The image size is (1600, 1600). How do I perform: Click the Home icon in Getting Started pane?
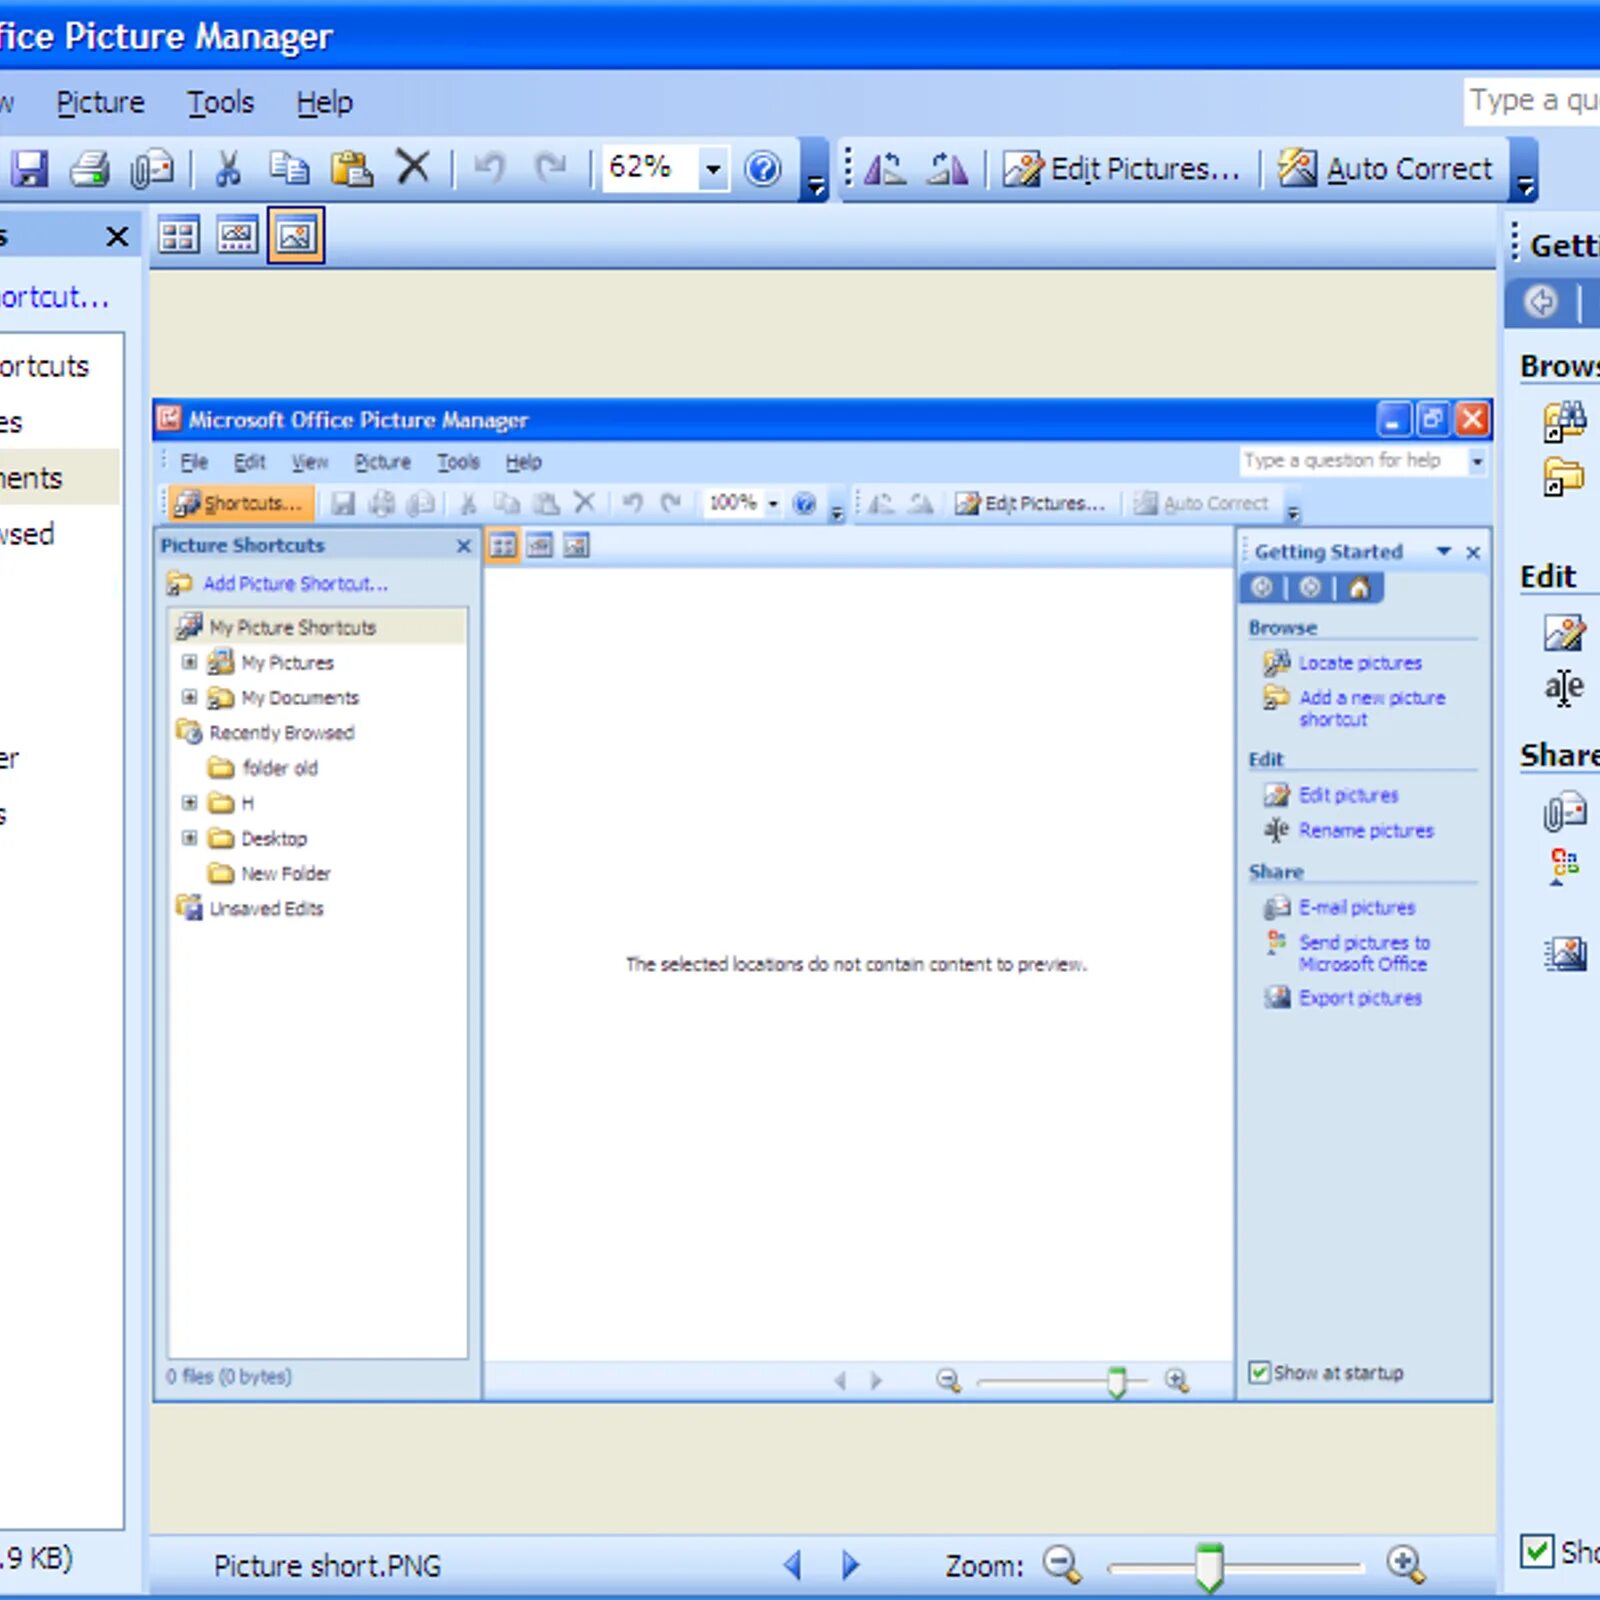pos(1358,588)
